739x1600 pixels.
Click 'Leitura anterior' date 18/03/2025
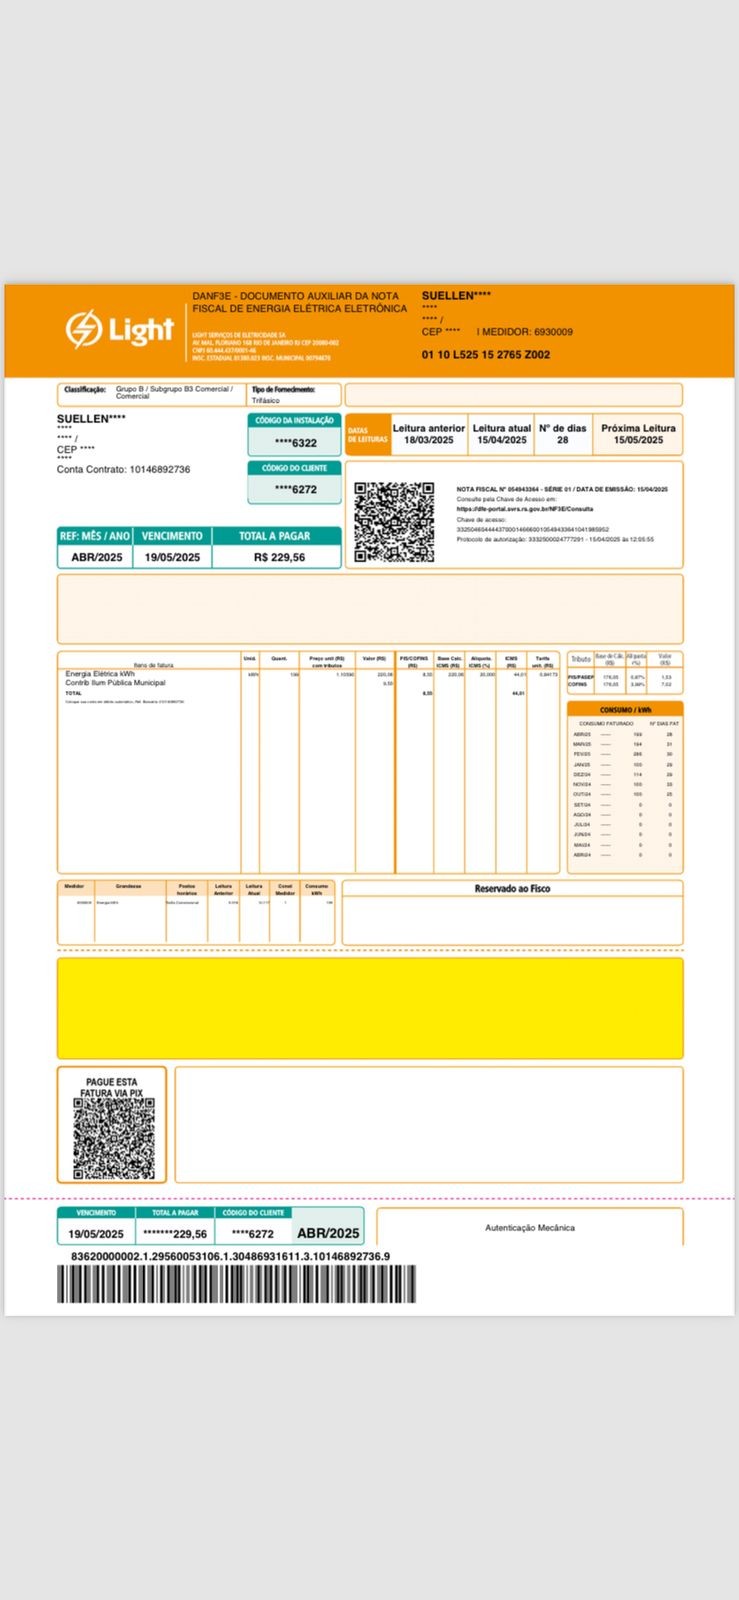pos(429,440)
